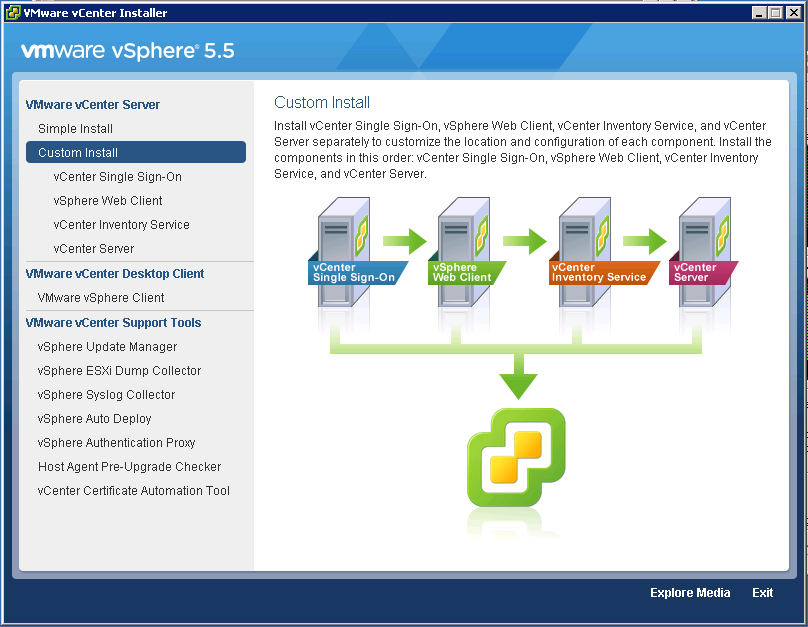Click the Custom Install page heading
This screenshot has height=627, width=808.
point(322,103)
